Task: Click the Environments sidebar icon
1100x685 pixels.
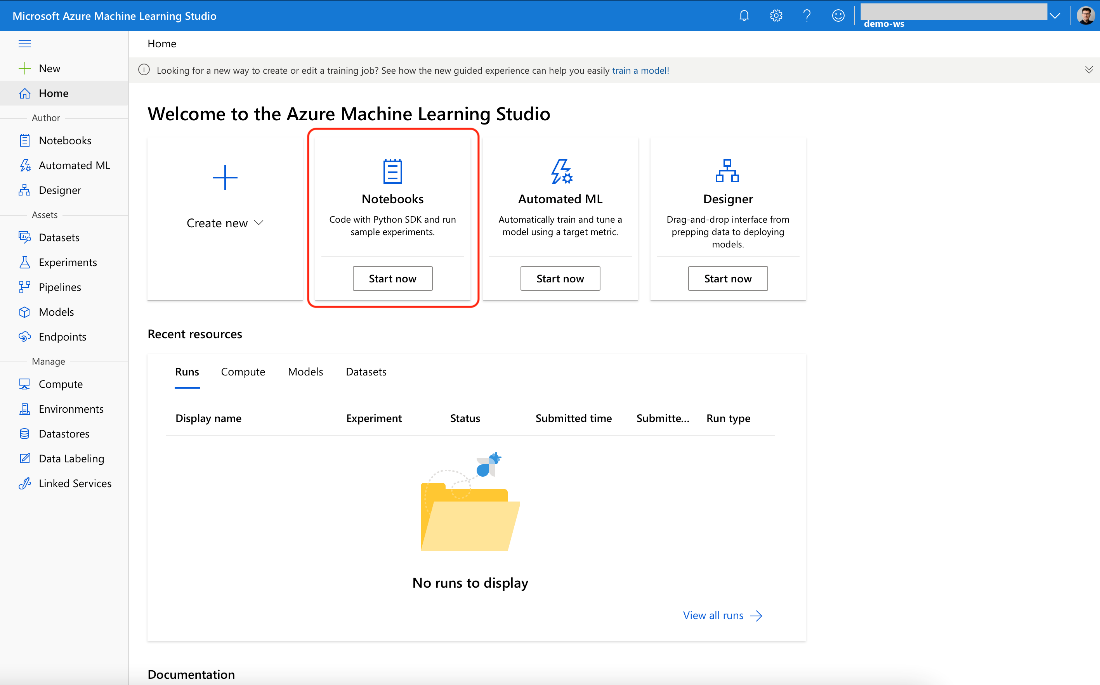Action: click(x=25, y=409)
